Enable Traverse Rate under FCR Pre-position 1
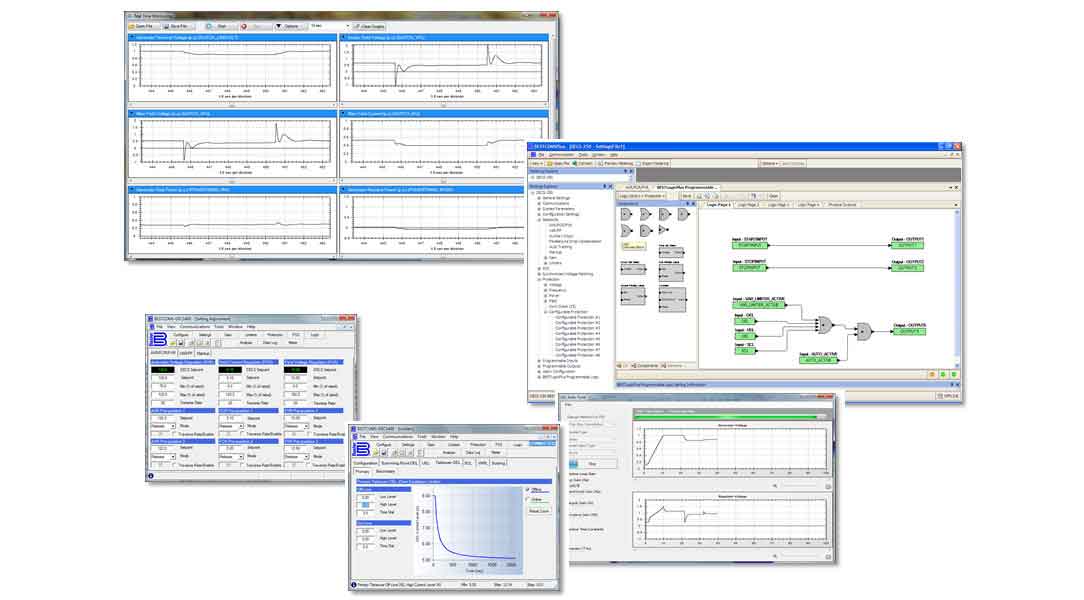 click(x=242, y=434)
